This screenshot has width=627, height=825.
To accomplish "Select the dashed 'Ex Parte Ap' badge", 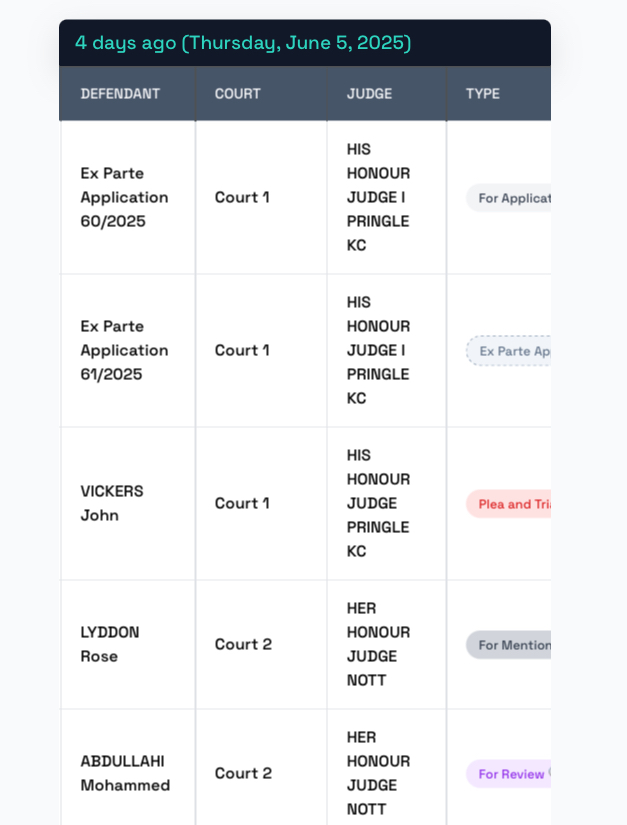I will coord(509,351).
